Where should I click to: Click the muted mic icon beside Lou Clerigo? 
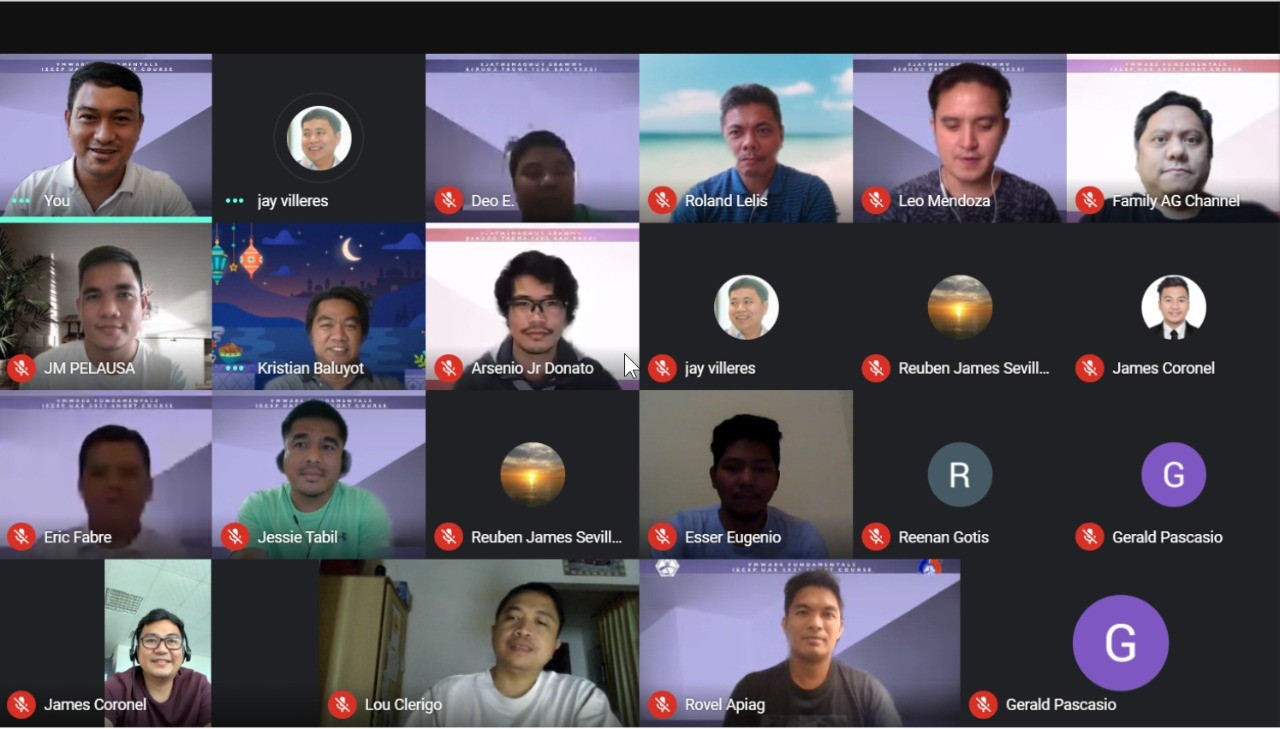(x=342, y=704)
